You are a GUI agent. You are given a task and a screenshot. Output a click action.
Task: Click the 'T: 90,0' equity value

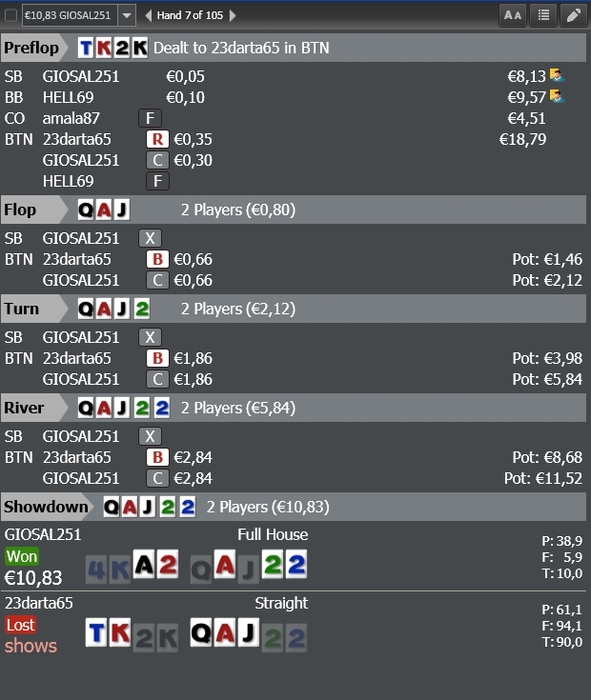562,642
